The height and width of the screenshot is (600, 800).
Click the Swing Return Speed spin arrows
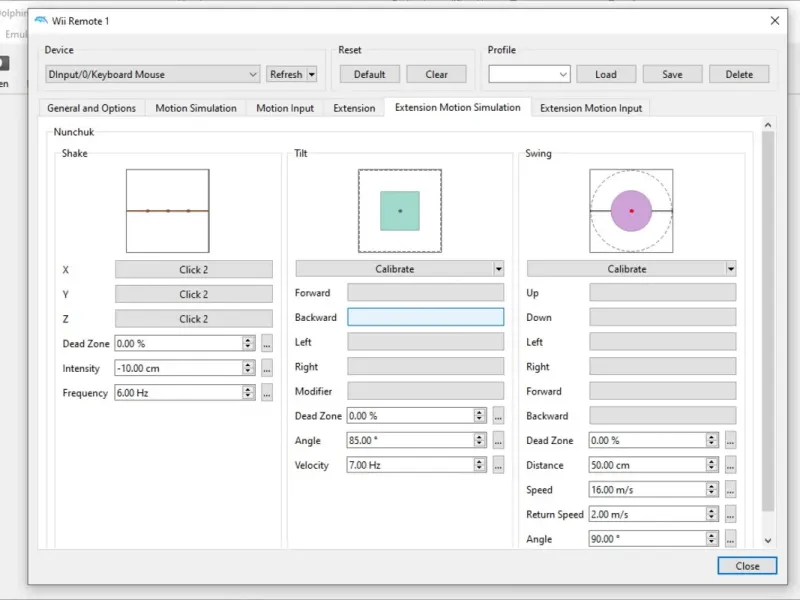pos(712,514)
